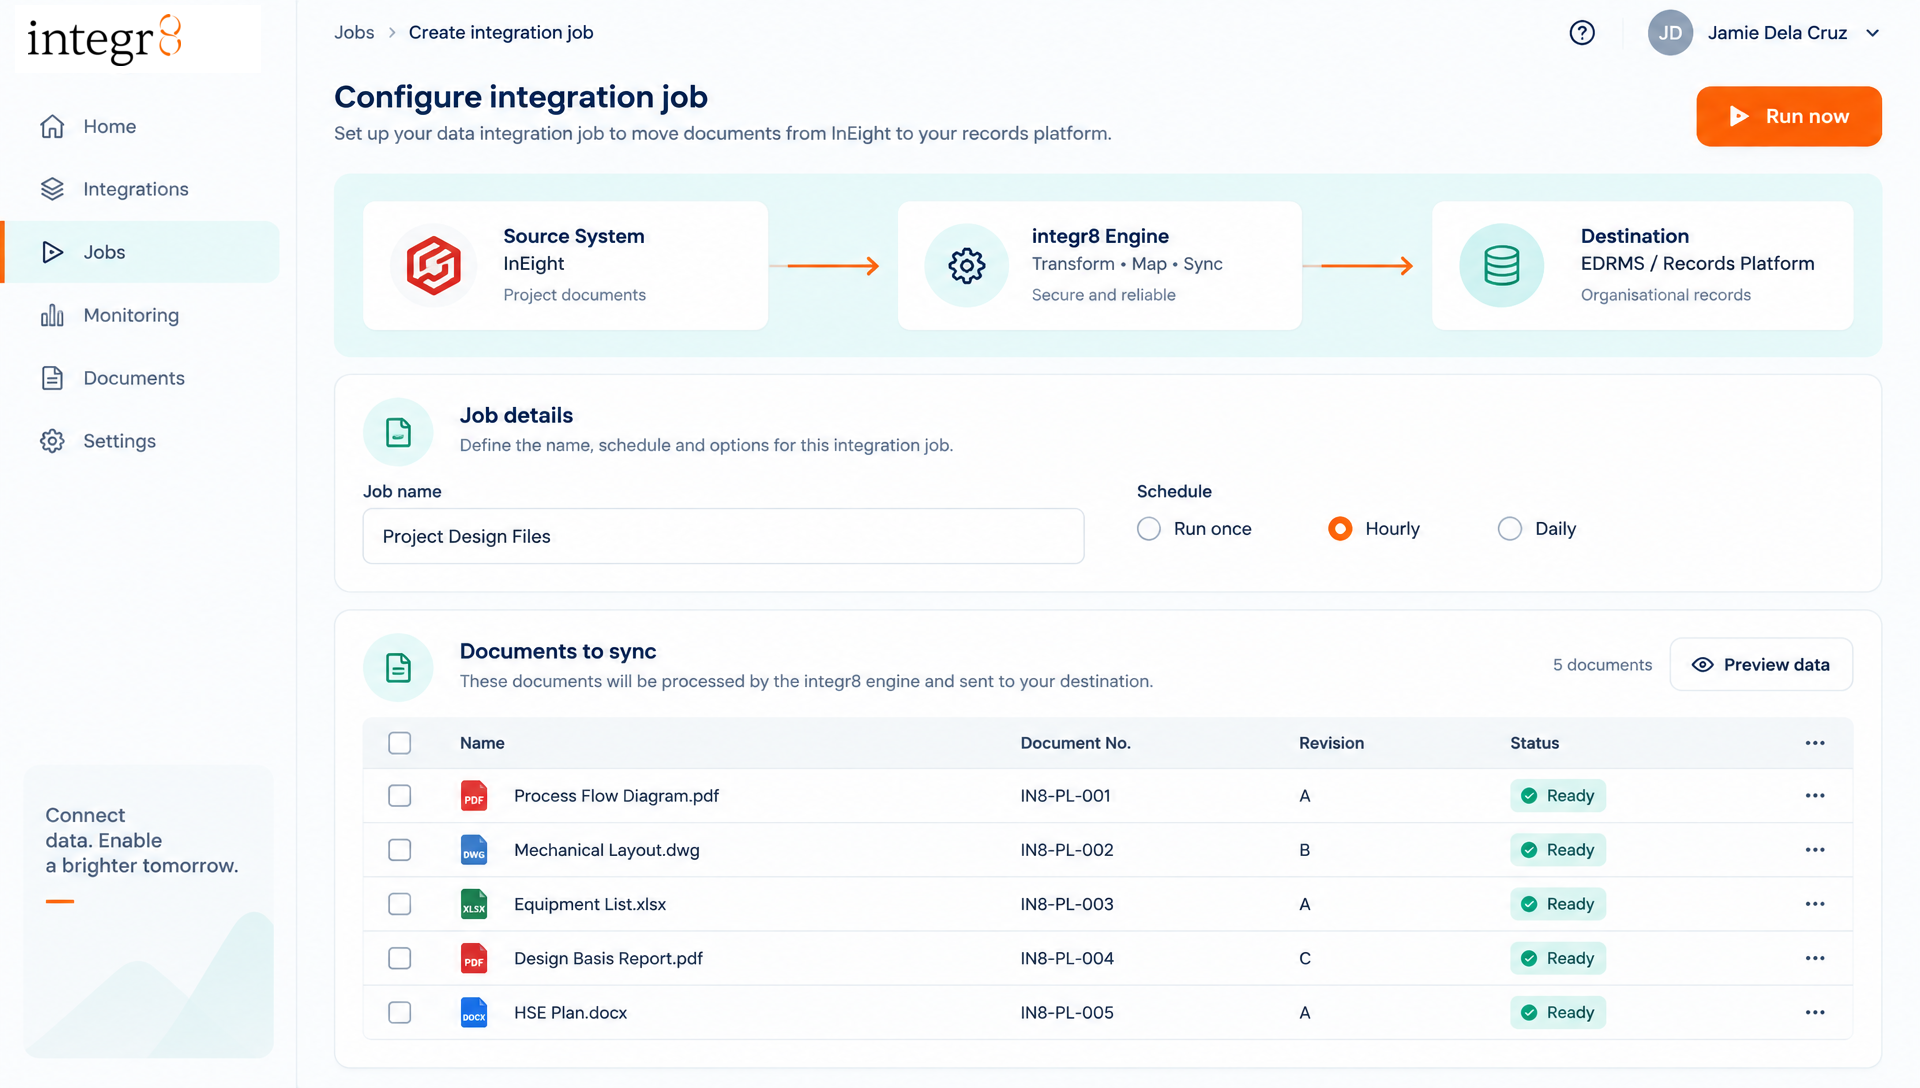The height and width of the screenshot is (1088, 1920).
Task: Click the Equipment List.xlsx file name
Action: 590,904
